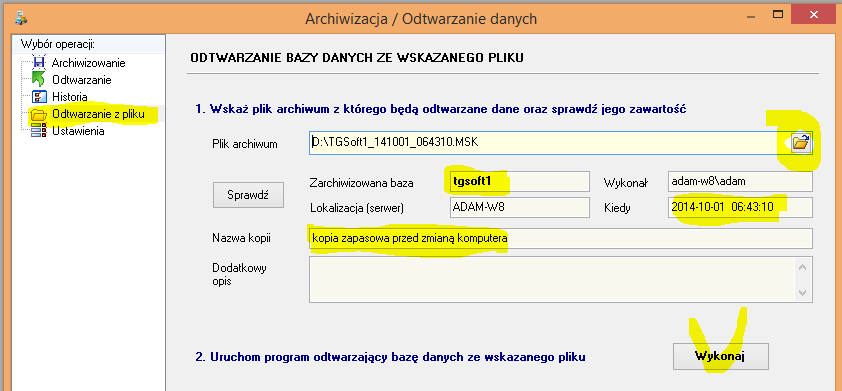Click the Lokalizacja (serwer) label
Screen dimensions: 842x391
357,208
